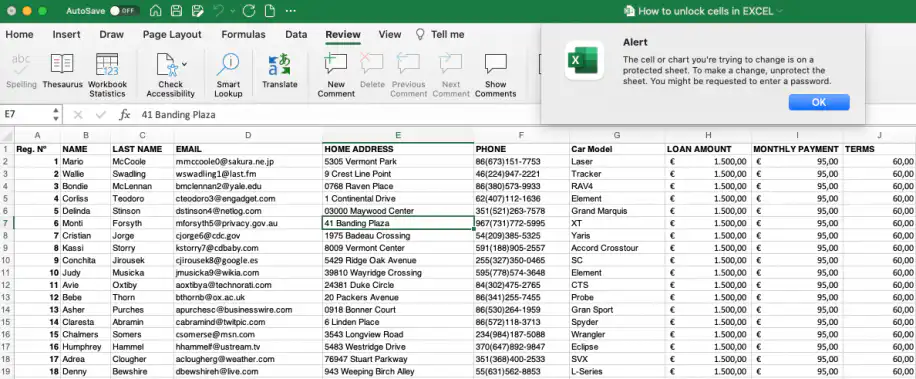
Task: Click the Save As icon with pencil
Action: tap(197, 11)
